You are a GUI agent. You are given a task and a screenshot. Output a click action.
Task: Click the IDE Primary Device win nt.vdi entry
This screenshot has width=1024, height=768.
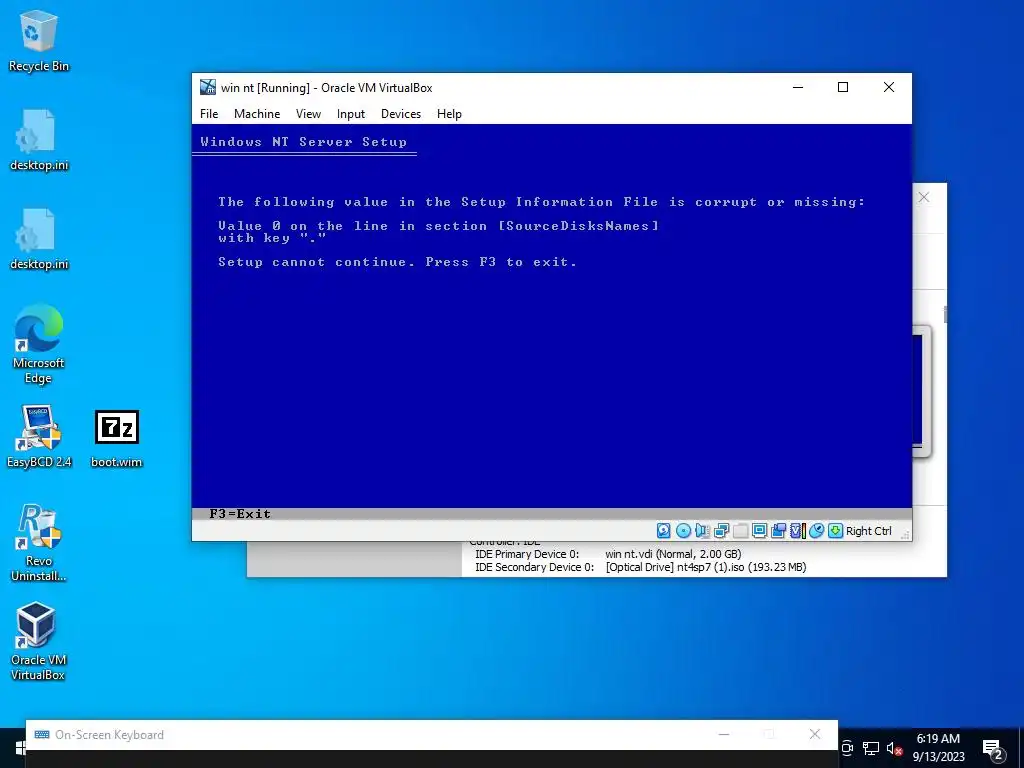608,554
